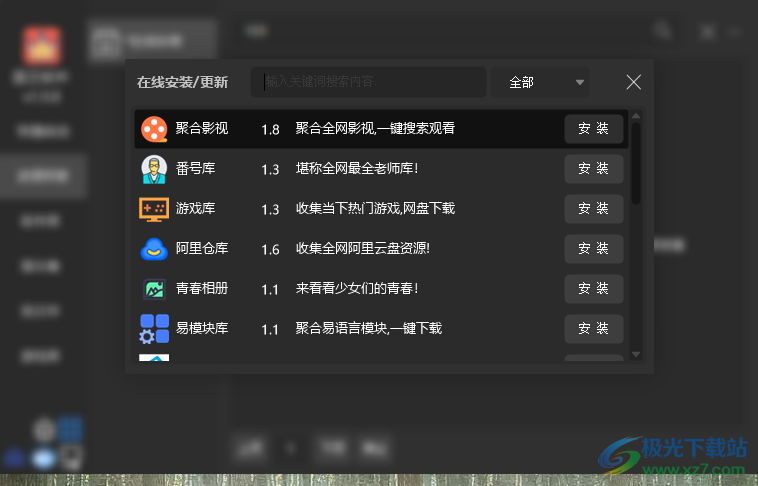Select the 聚合影视 name text
Viewport: 758px width, 486px height.
click(202, 129)
